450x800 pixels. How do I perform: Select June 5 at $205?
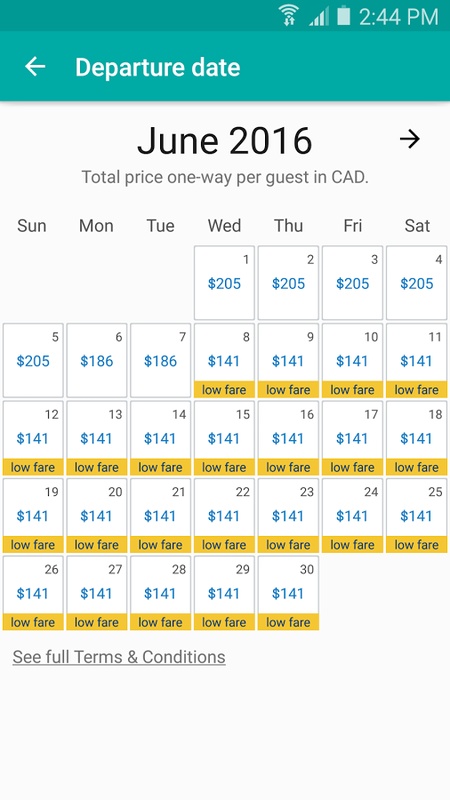point(33,360)
